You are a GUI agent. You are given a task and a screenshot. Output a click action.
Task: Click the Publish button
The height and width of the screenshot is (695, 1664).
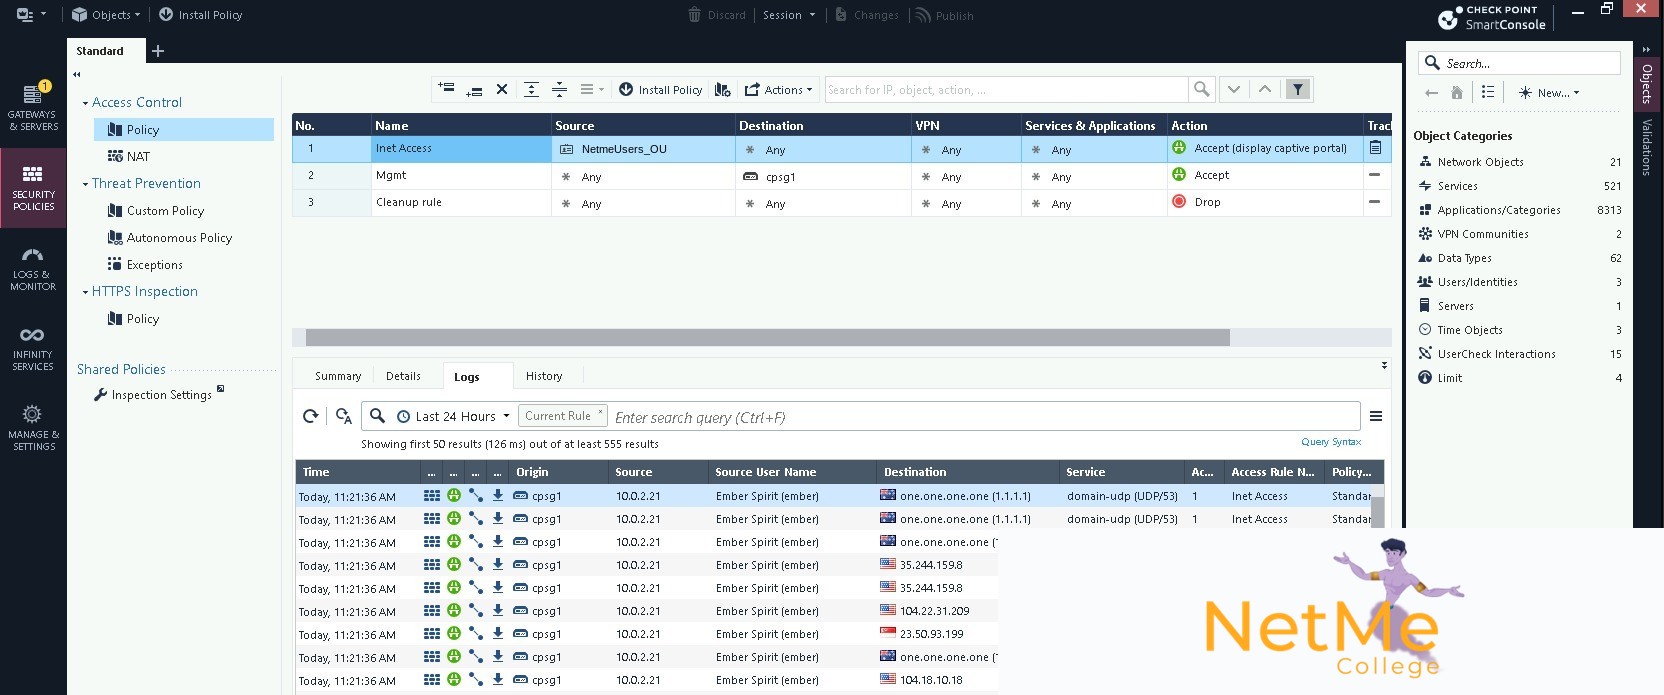point(944,15)
